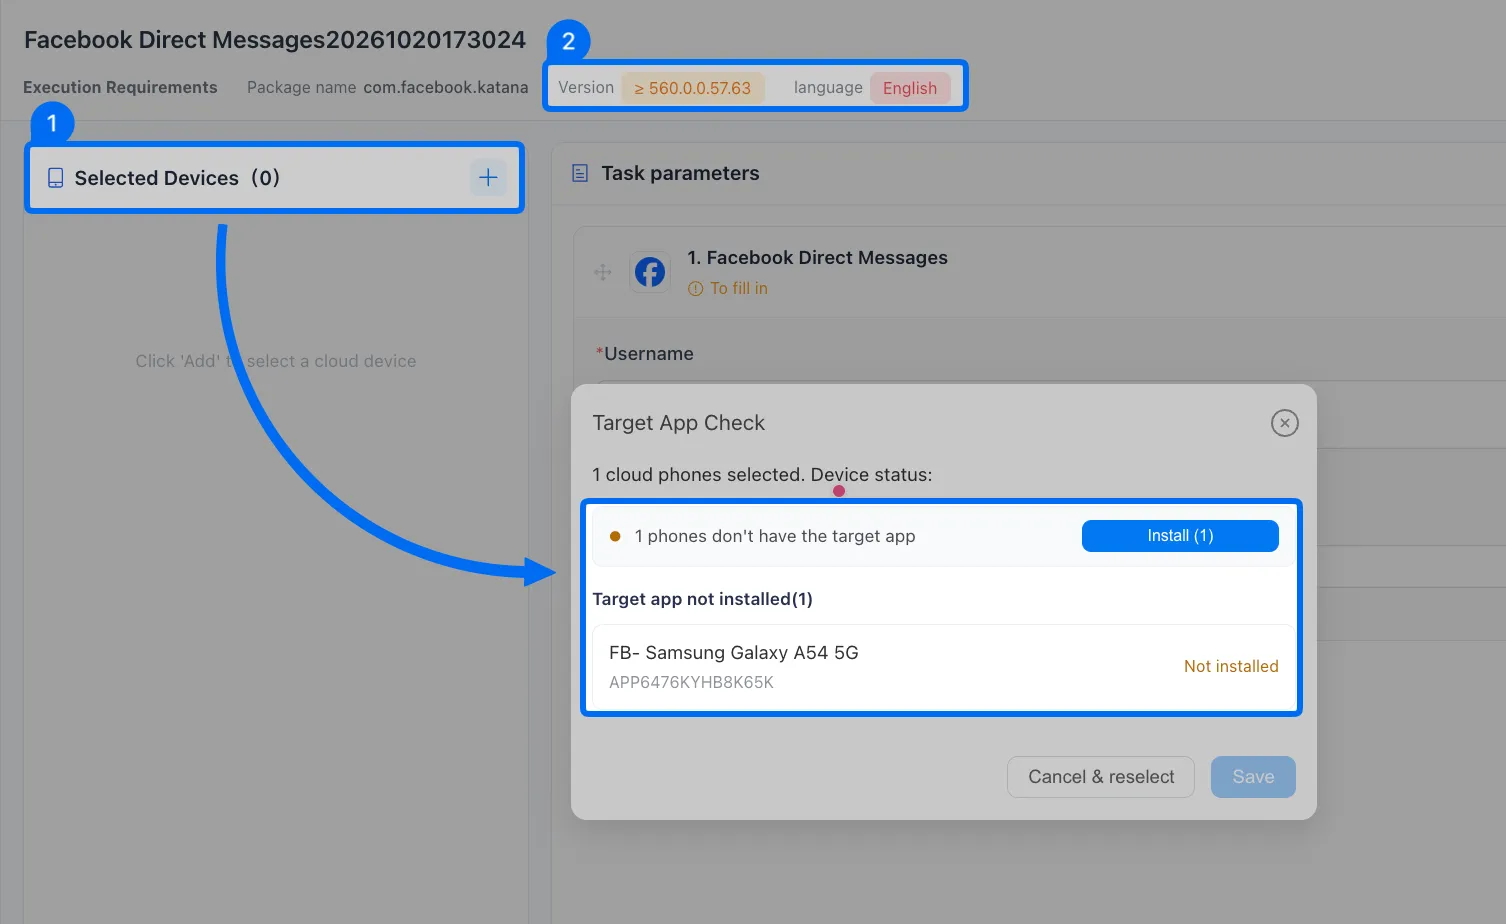Image resolution: width=1506 pixels, height=924 pixels.
Task: Click the 'To fill in' status label
Action: (739, 288)
